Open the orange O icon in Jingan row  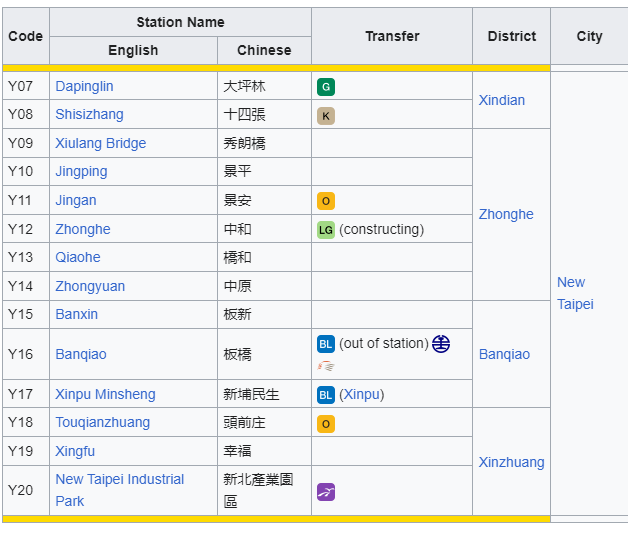tap(325, 201)
